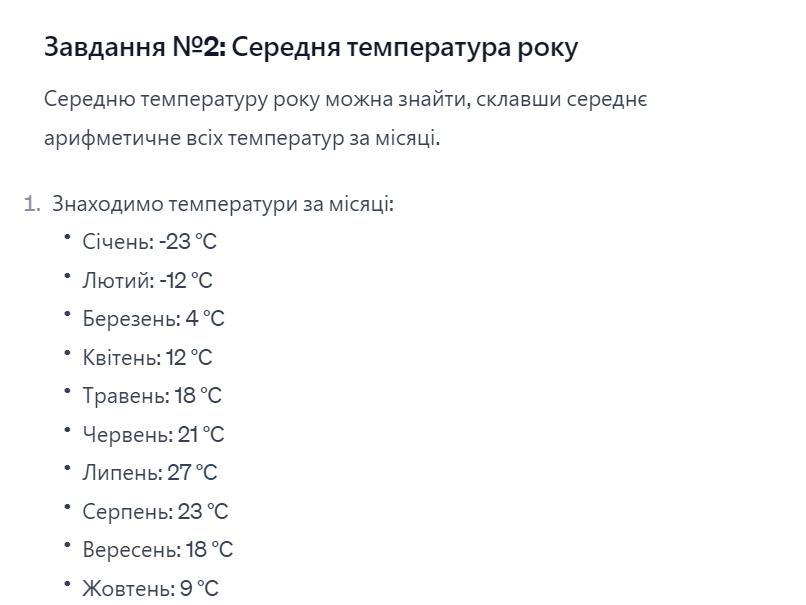The image size is (806, 605).
Task: Click the heading "Завдання №2: Середня температура року"
Action: coord(311,47)
